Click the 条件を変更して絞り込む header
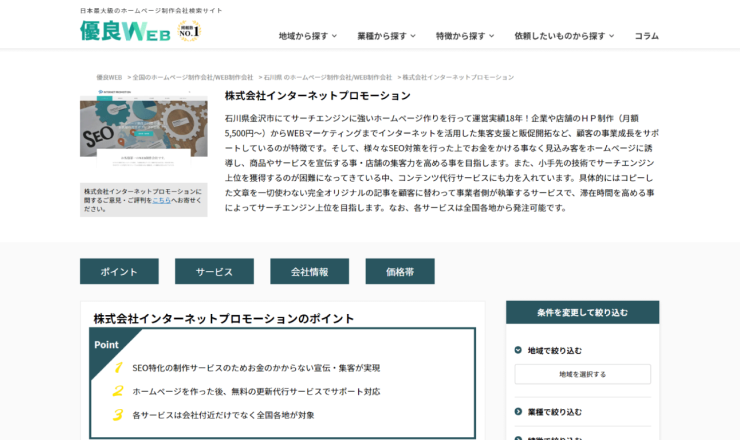Image resolution: width=740 pixels, height=440 pixels. 582,313
